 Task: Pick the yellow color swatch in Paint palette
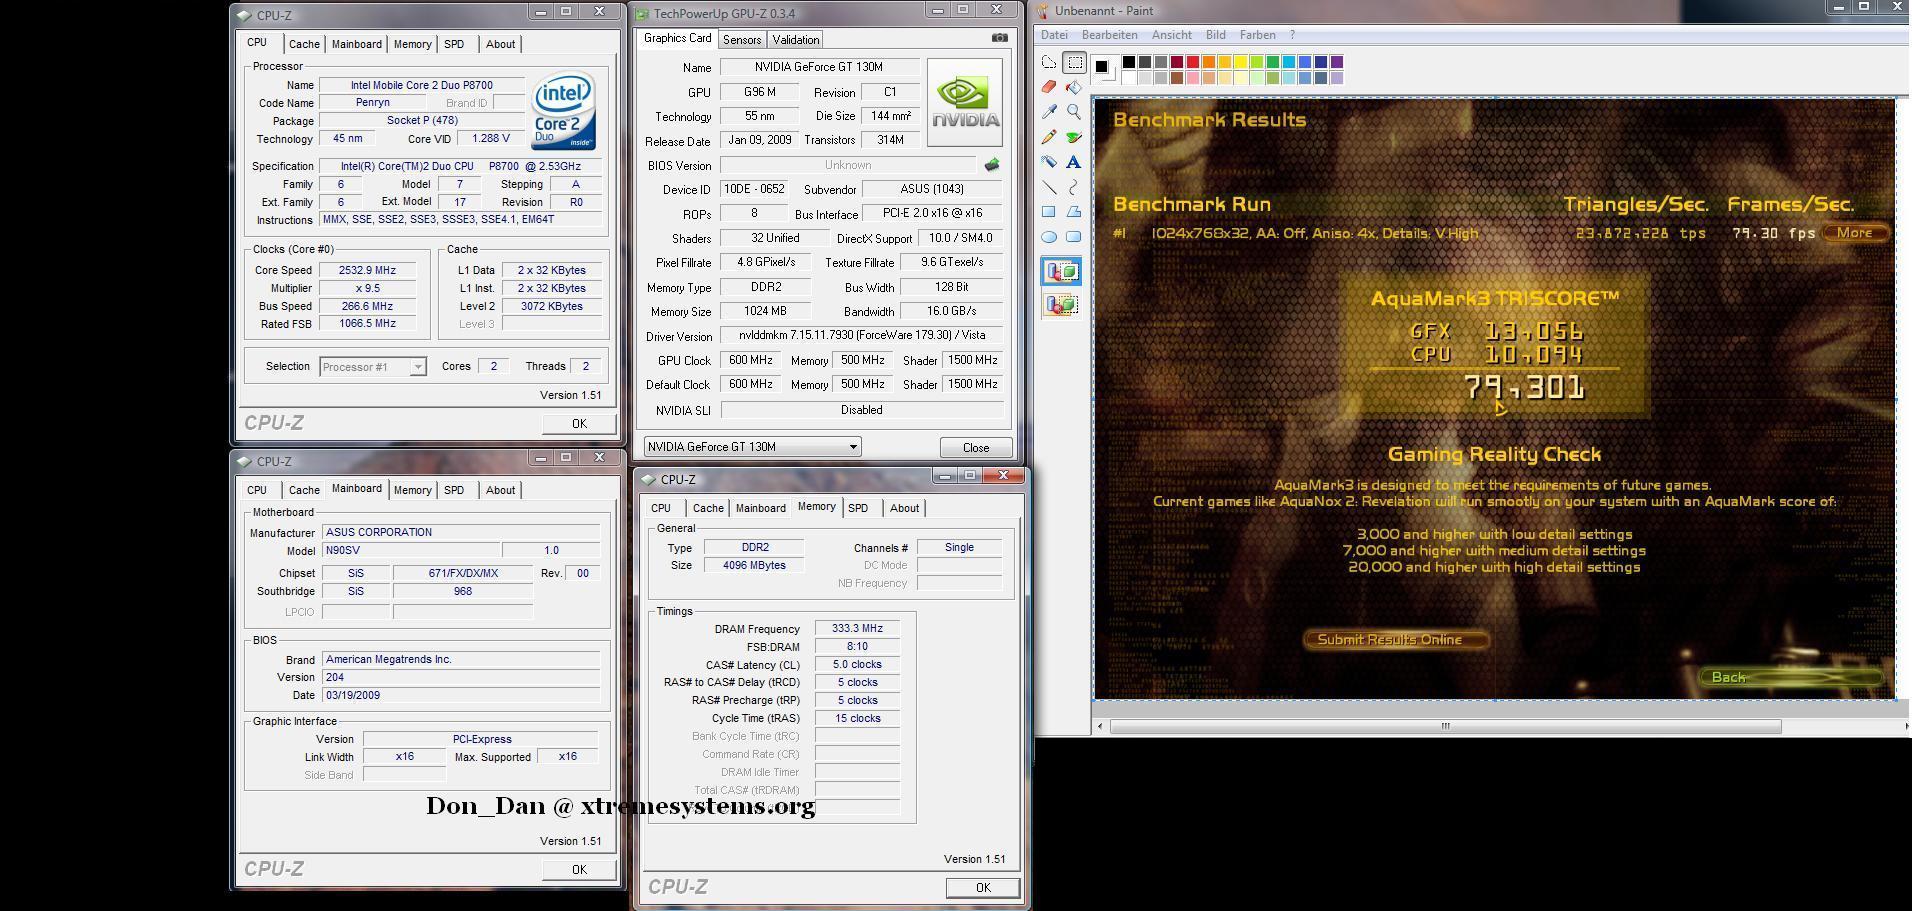tap(1240, 62)
